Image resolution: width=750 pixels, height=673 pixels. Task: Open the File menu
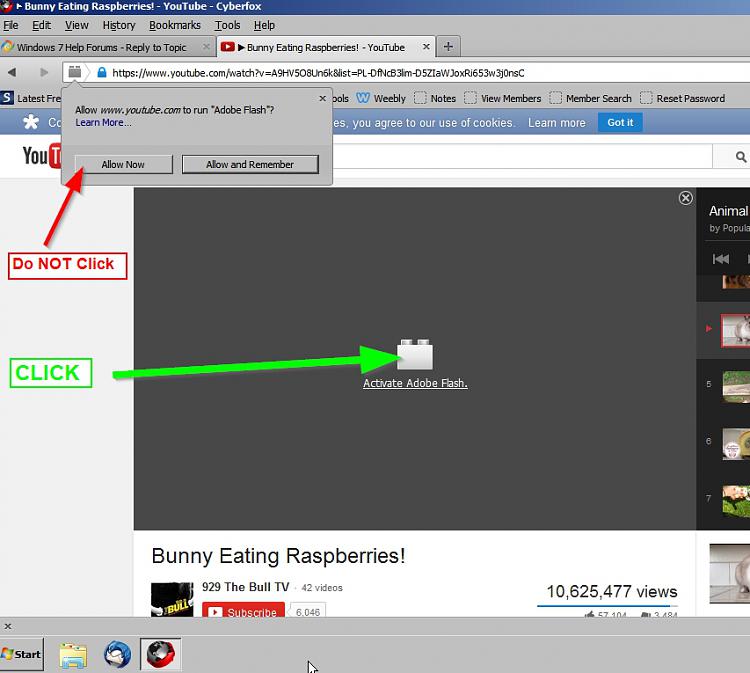(x=11, y=25)
